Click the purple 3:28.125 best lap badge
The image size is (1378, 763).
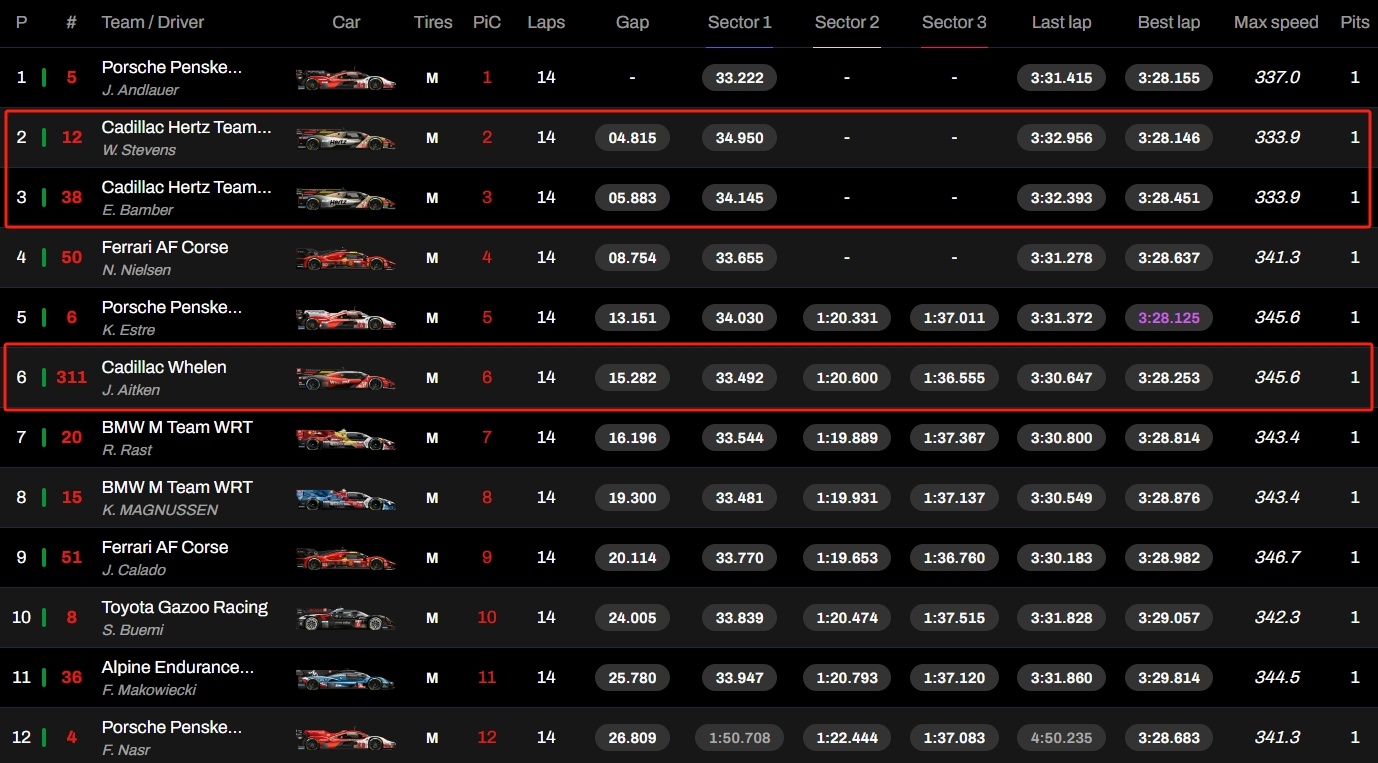tap(1168, 318)
